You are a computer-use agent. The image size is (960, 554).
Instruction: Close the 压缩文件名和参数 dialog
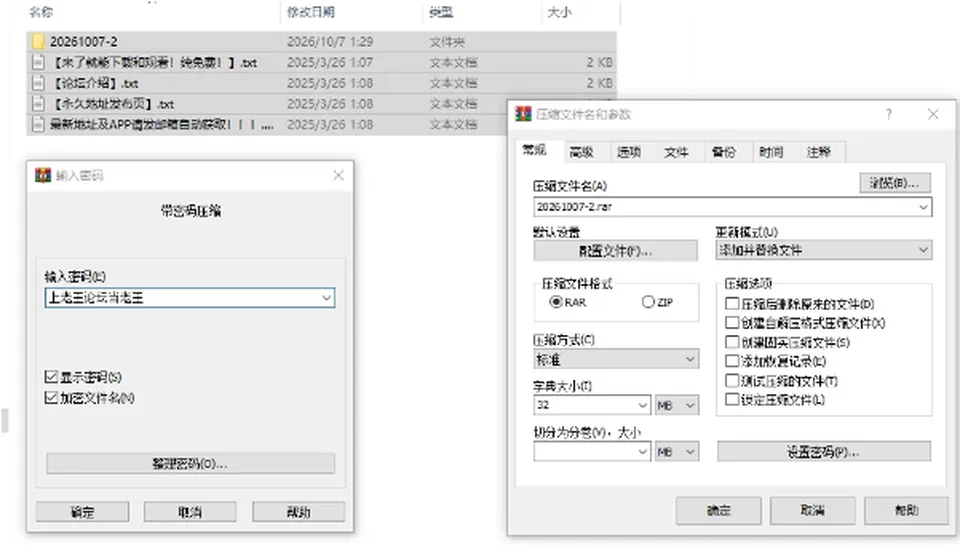pyautogui.click(x=933, y=114)
